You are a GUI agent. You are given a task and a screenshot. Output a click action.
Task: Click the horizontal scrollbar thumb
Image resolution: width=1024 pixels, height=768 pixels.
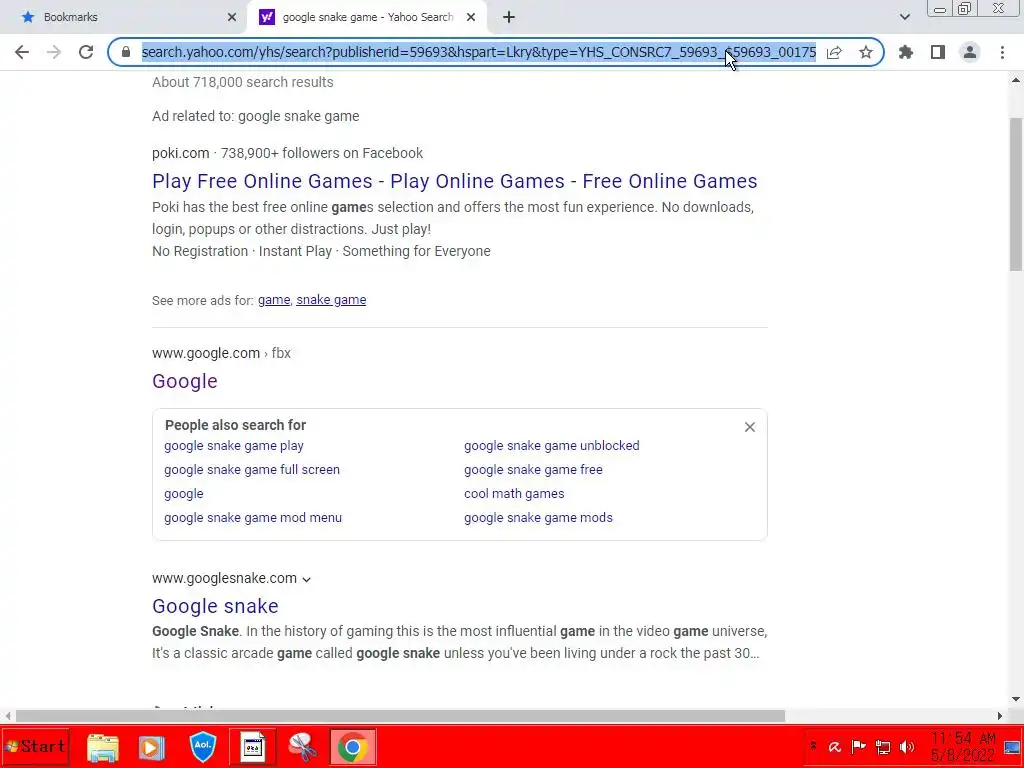(400, 716)
